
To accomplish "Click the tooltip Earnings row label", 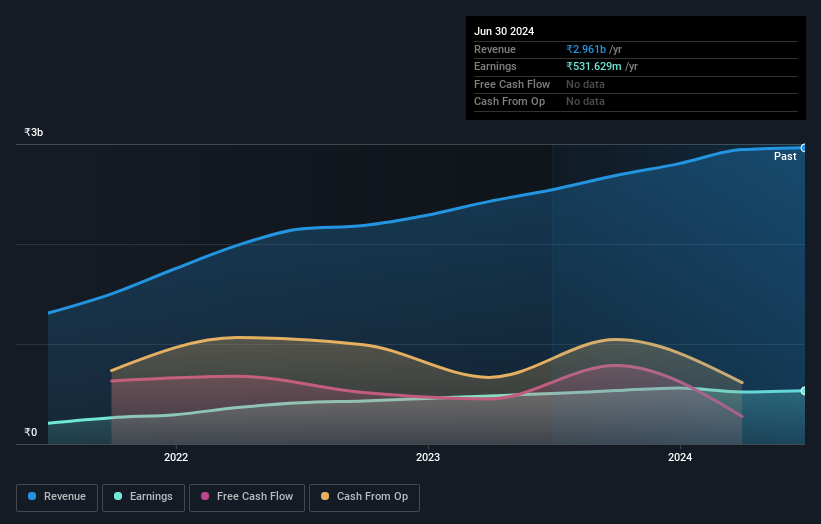I will pos(495,66).
